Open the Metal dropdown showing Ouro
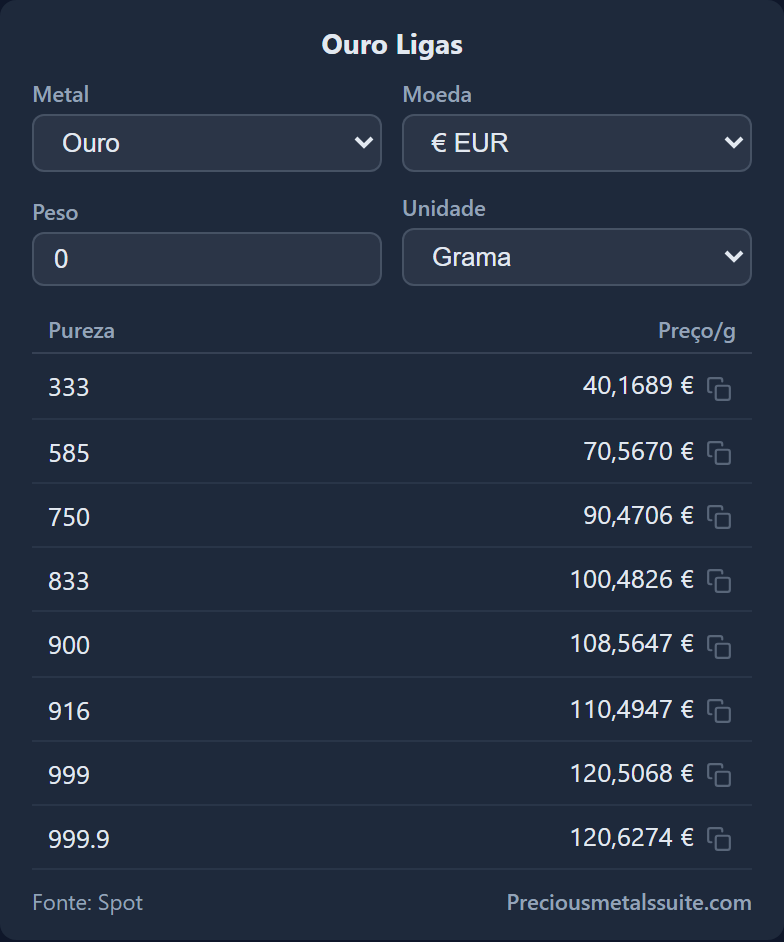This screenshot has width=784, height=942. tap(207, 143)
